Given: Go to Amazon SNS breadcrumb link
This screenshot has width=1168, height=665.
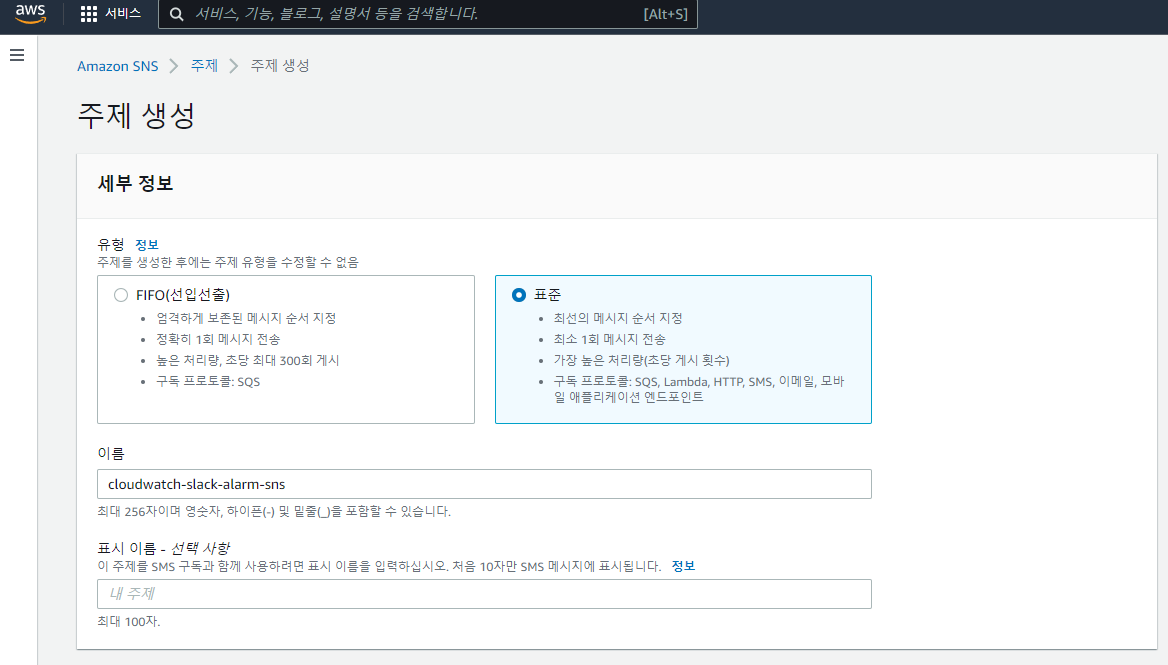Looking at the screenshot, I should (x=118, y=66).
